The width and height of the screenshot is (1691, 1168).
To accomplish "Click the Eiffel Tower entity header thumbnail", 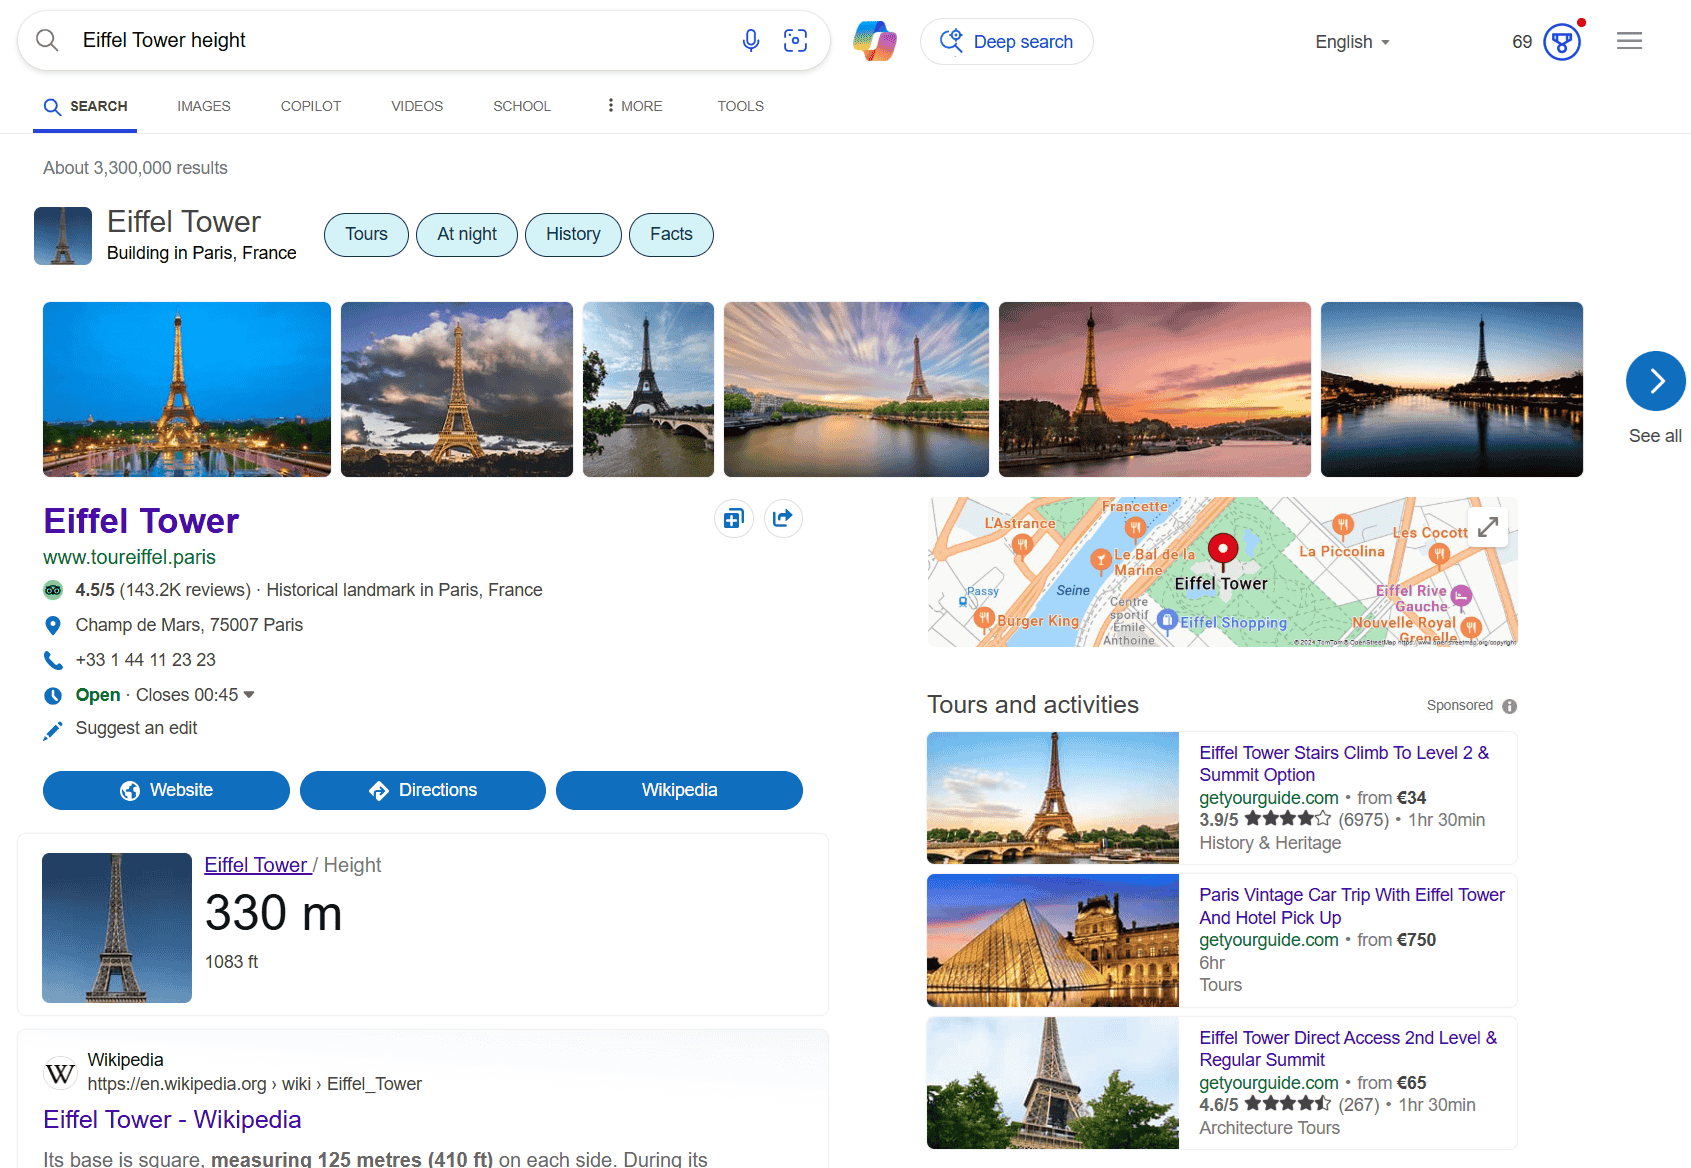I will (63, 236).
